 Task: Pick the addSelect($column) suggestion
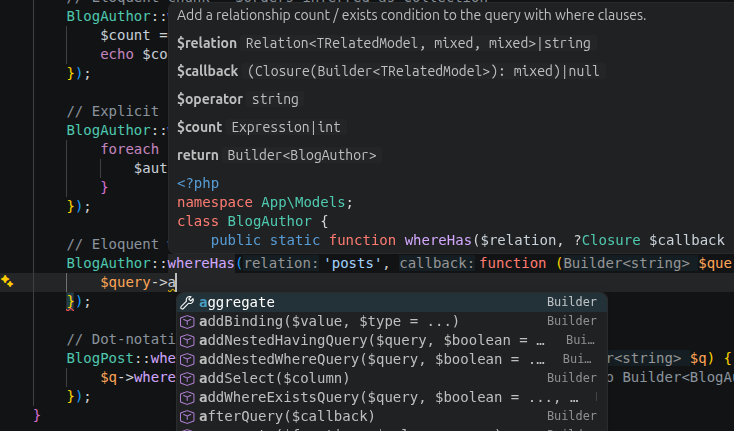(x=392, y=378)
